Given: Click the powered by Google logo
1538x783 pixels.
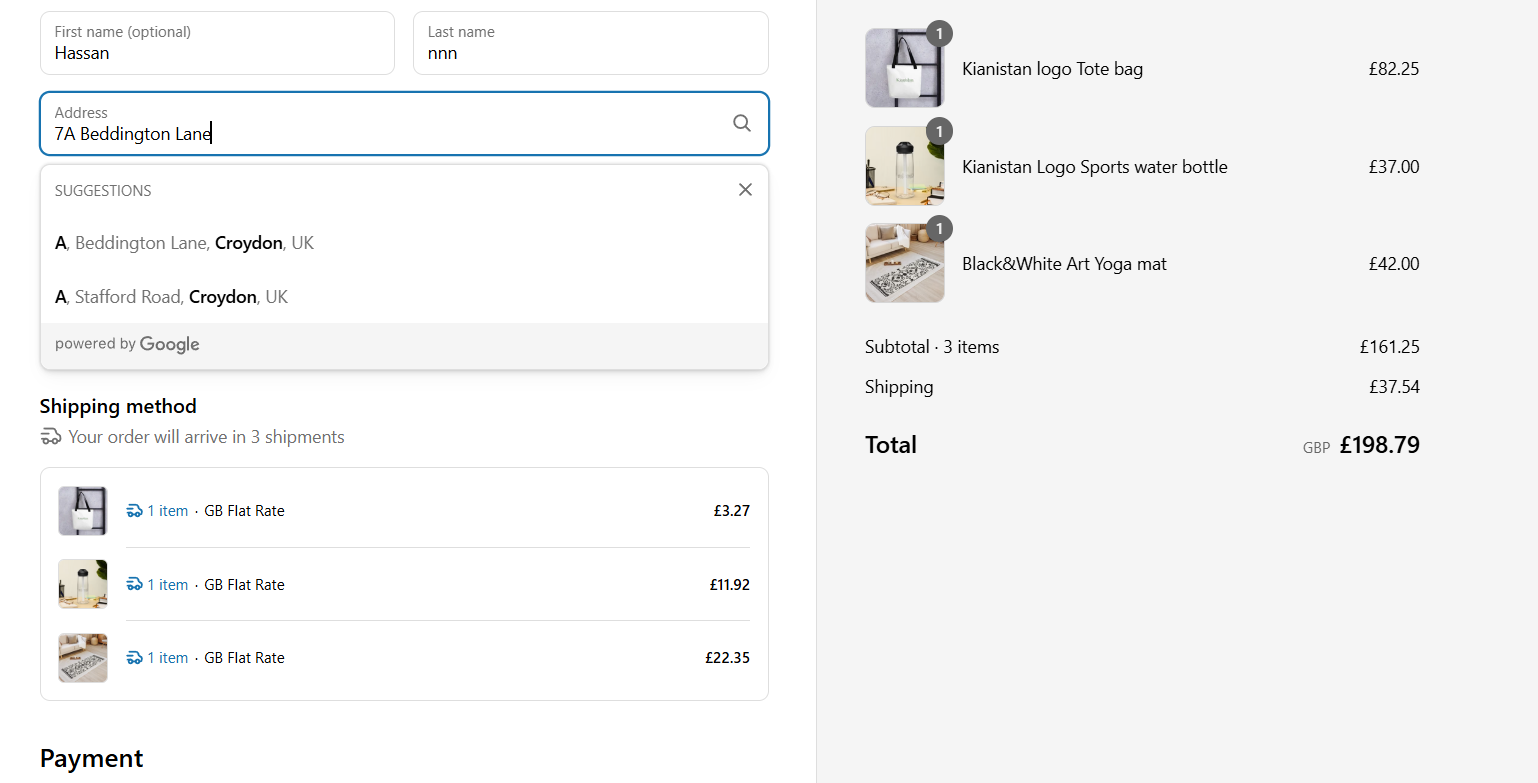Looking at the screenshot, I should coord(169,345).
